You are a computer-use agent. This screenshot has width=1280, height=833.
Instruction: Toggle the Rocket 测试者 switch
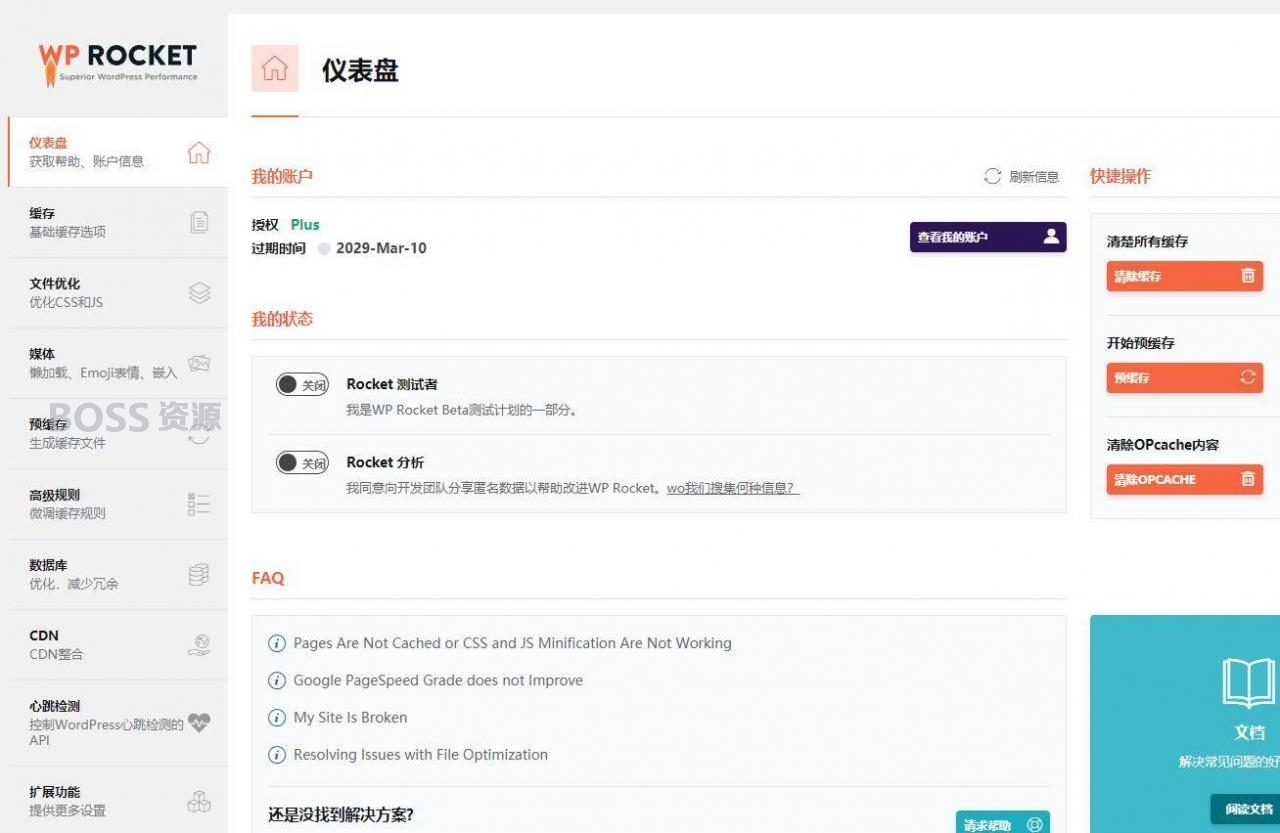pos(302,384)
